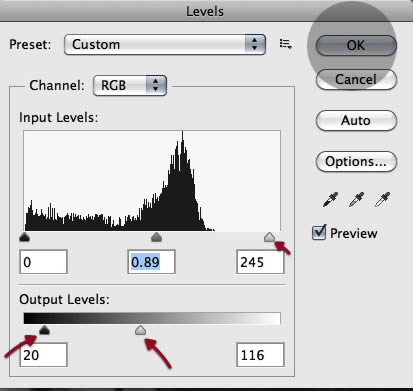Select the black point eyedropper

(330, 199)
